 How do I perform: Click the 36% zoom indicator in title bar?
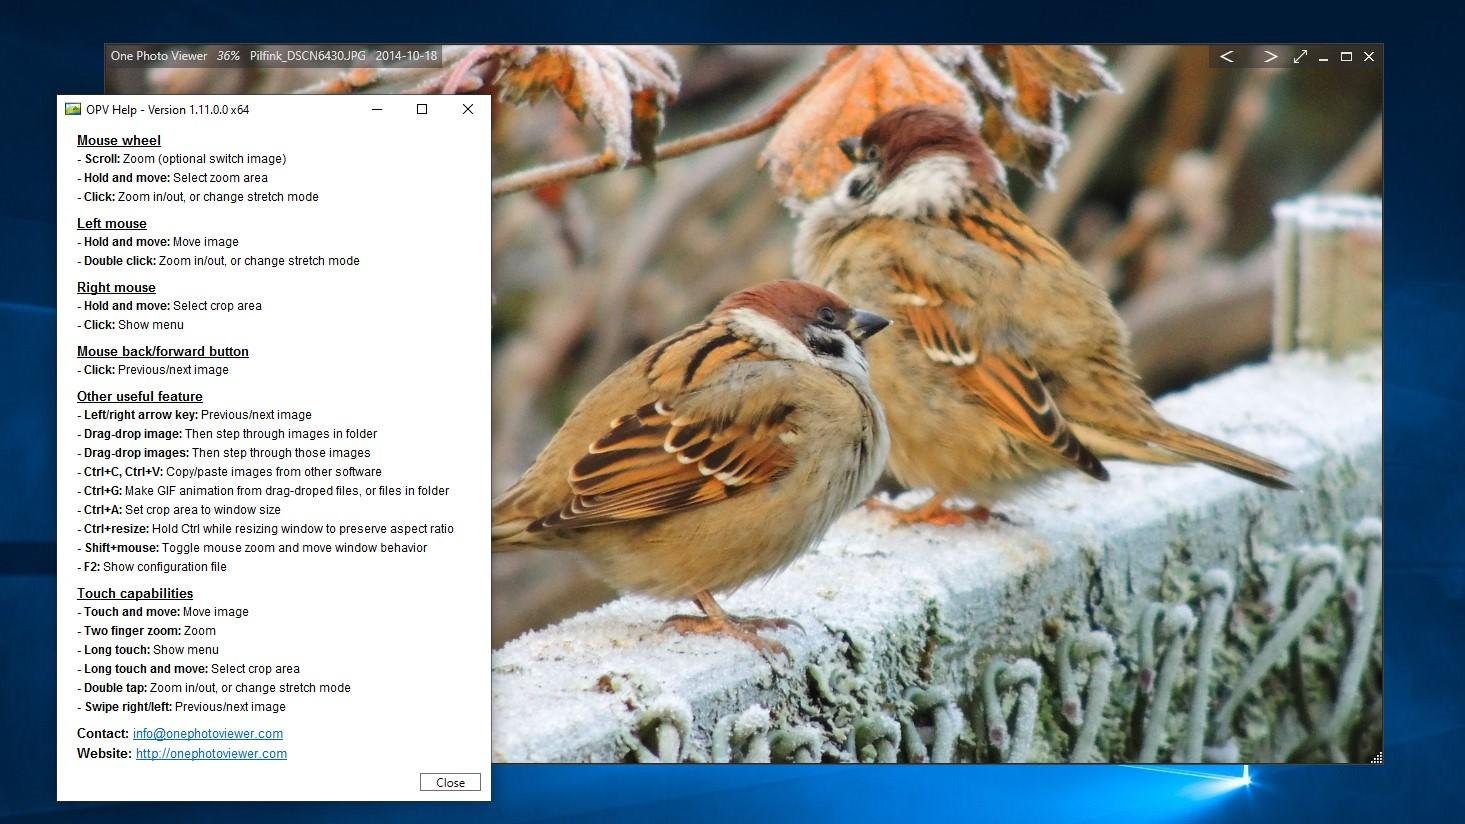(x=227, y=56)
